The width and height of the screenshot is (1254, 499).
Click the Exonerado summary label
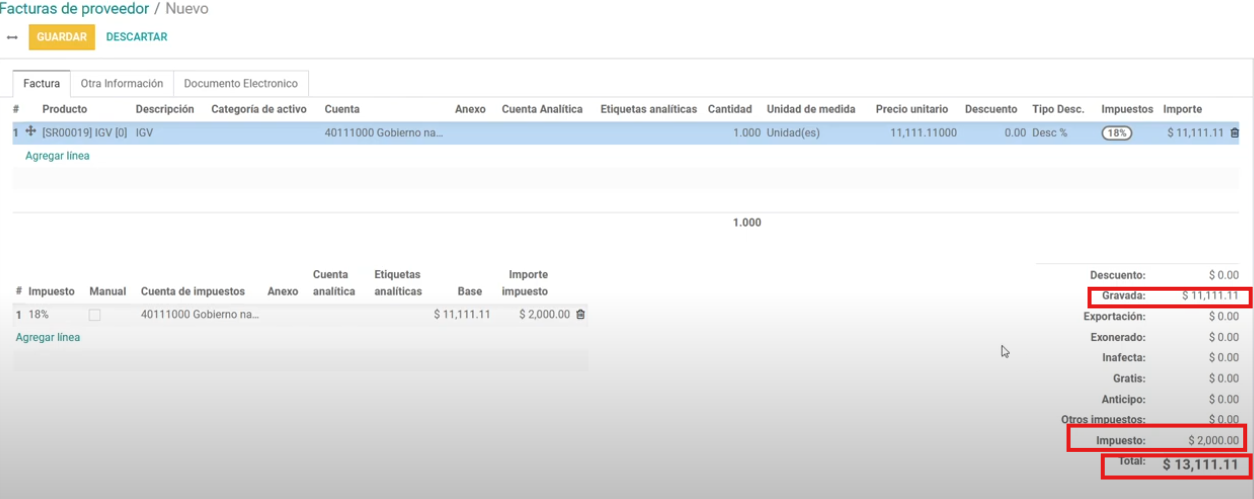tap(1118, 337)
